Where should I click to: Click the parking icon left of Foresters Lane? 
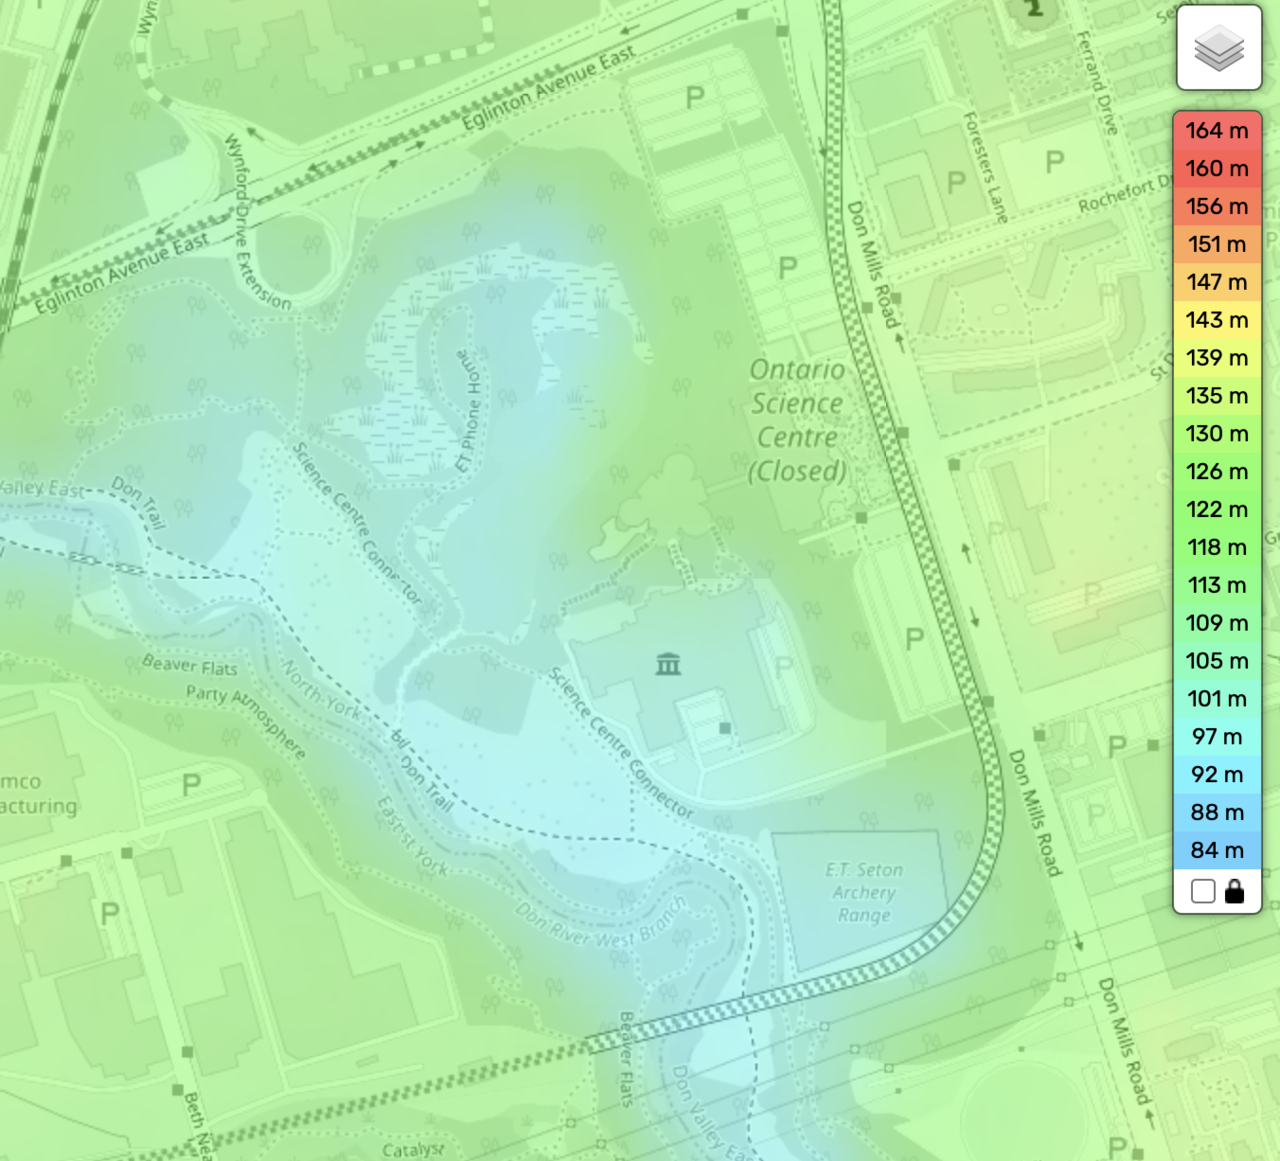(957, 182)
